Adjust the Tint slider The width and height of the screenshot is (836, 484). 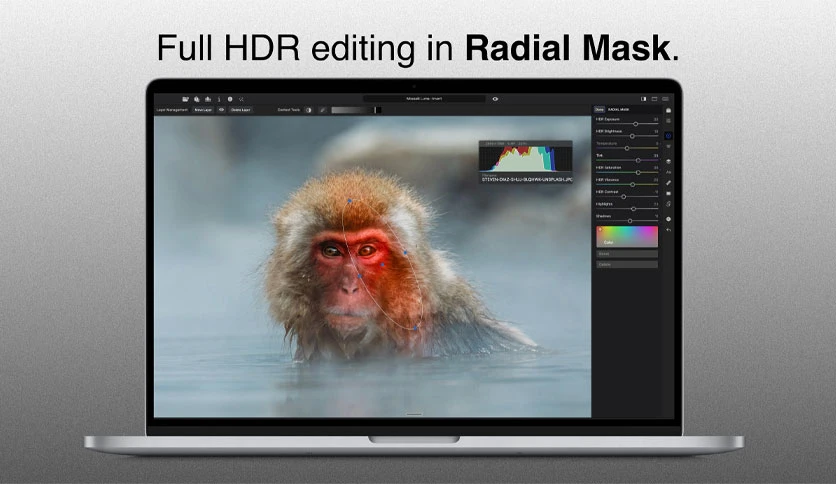tap(627, 160)
